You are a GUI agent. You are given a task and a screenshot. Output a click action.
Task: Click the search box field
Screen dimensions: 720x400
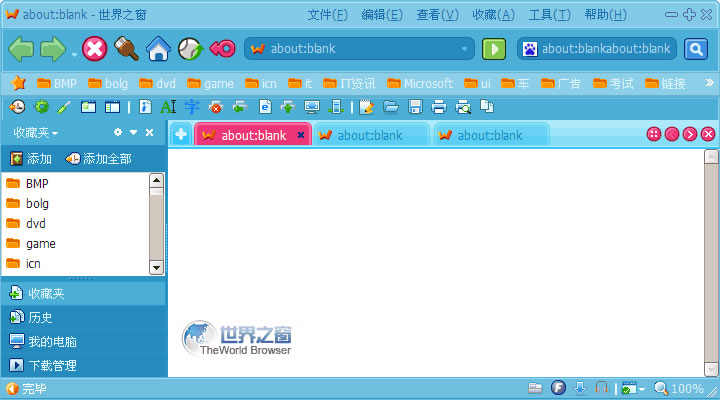[597, 49]
